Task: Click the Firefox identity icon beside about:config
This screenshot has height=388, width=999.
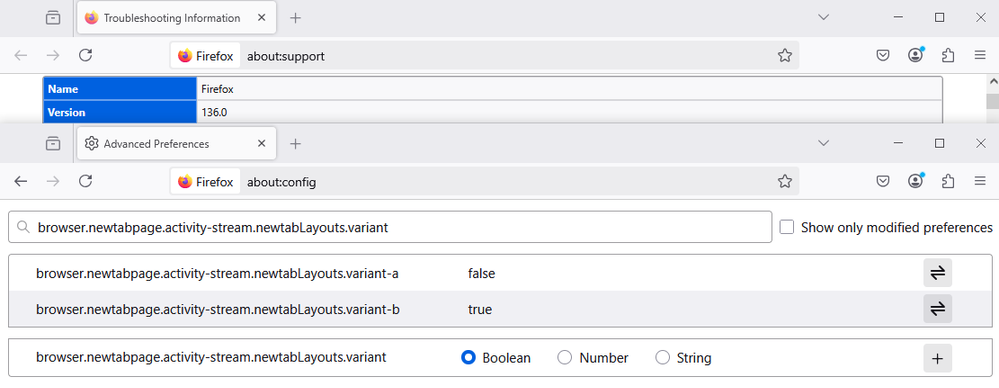Action: [x=205, y=182]
